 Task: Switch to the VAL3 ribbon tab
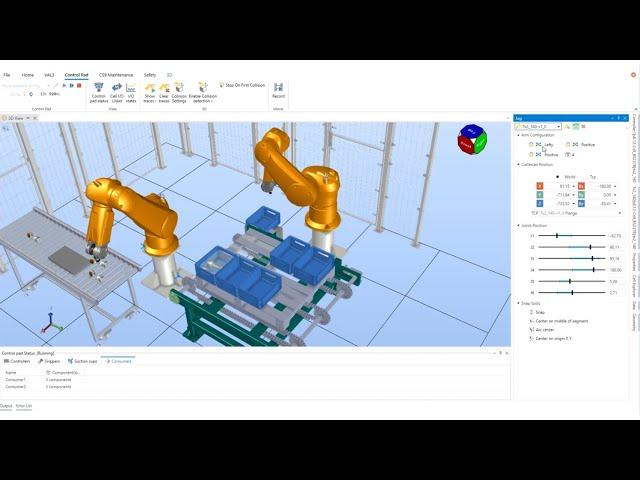pyautogui.click(x=49, y=75)
